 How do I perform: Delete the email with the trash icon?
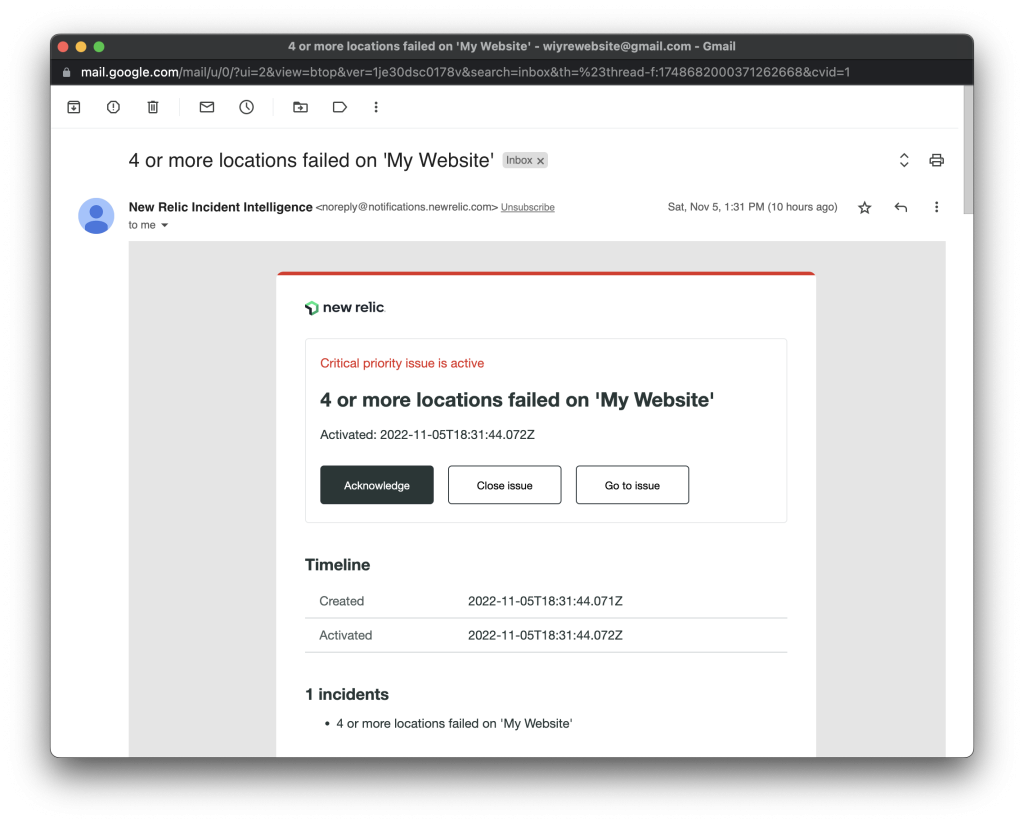153,107
